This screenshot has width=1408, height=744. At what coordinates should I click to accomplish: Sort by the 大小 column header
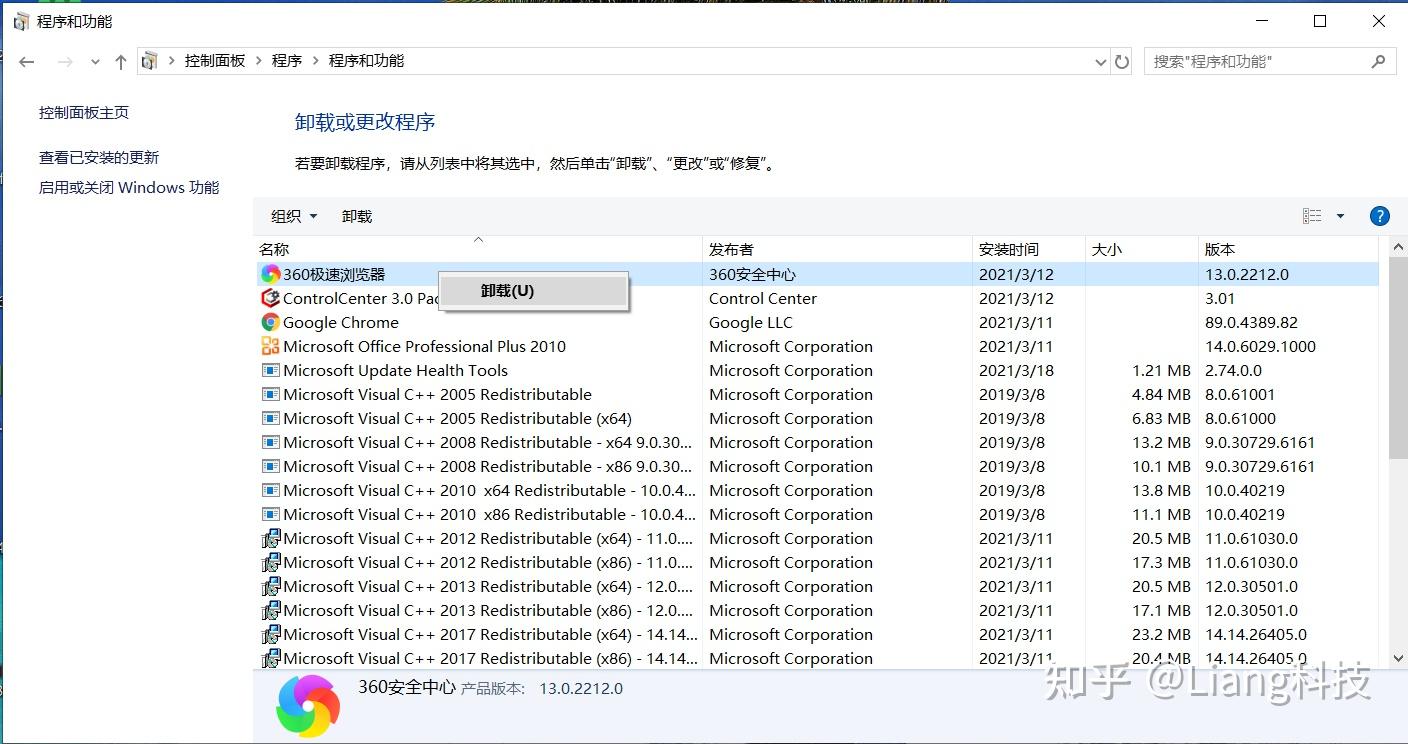(x=1142, y=249)
